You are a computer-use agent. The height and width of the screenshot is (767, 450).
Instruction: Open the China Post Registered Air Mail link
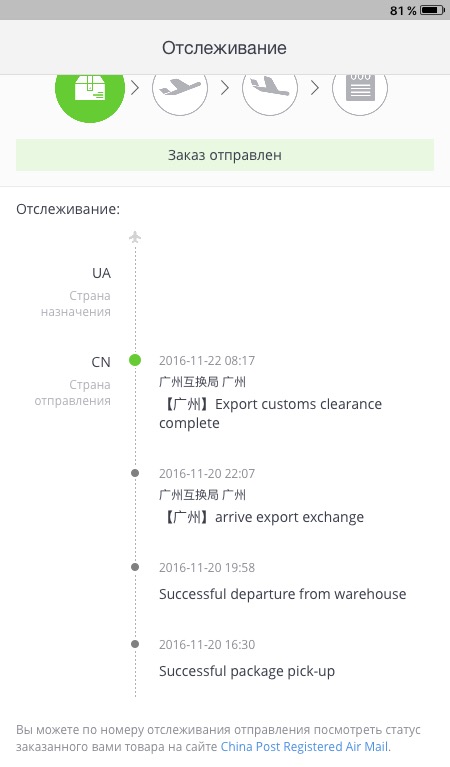click(x=305, y=747)
